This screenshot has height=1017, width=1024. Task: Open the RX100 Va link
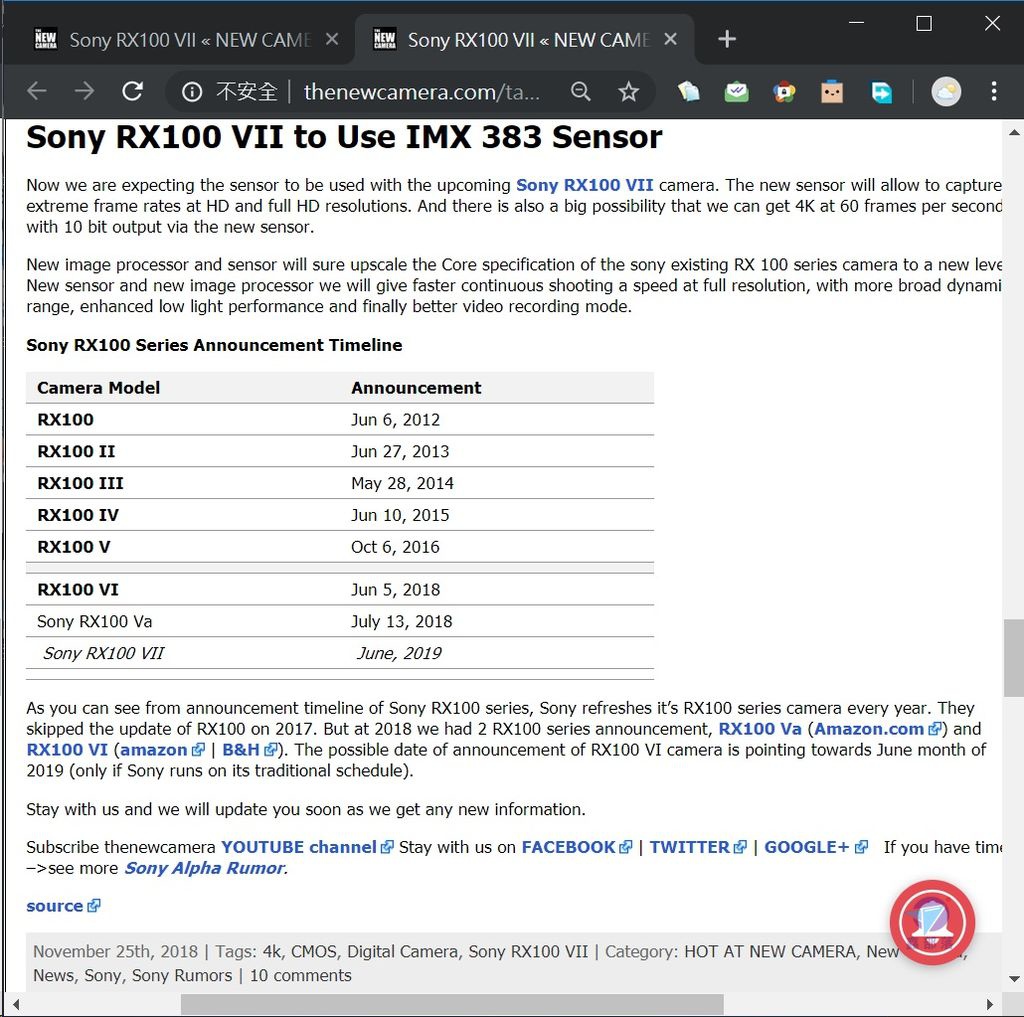[x=760, y=729]
